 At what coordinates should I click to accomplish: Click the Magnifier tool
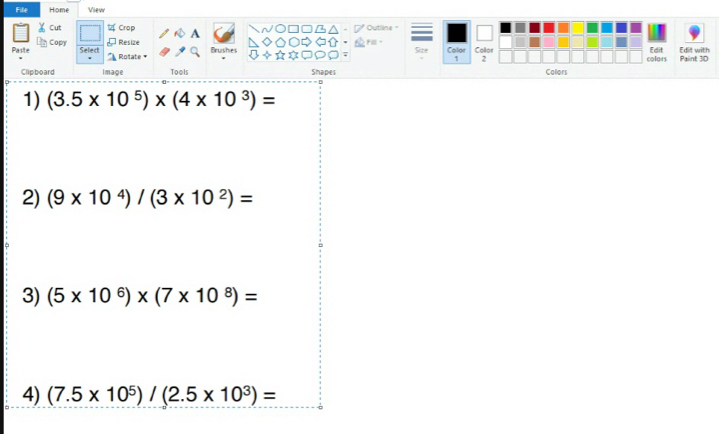(x=195, y=51)
